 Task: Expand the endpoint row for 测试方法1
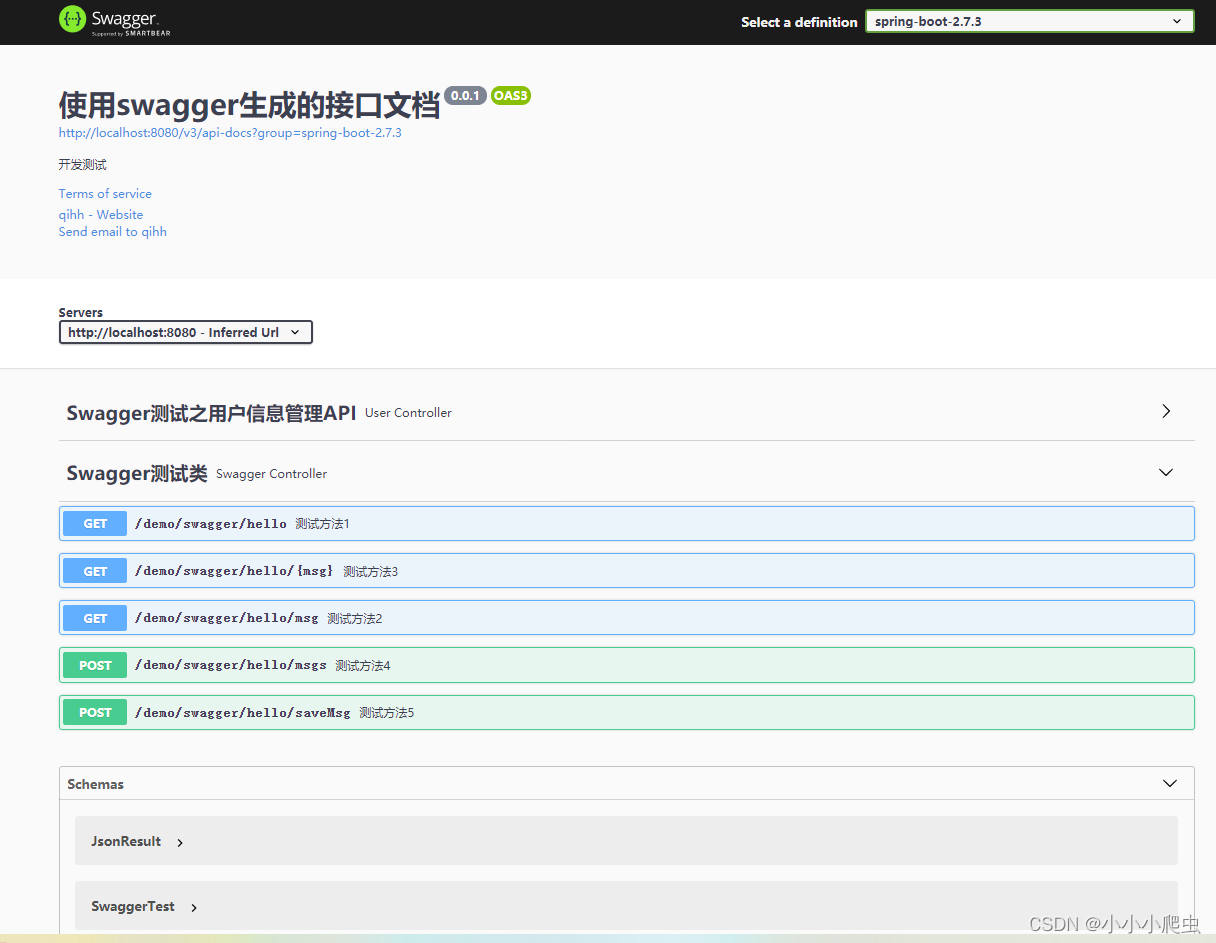(600, 523)
